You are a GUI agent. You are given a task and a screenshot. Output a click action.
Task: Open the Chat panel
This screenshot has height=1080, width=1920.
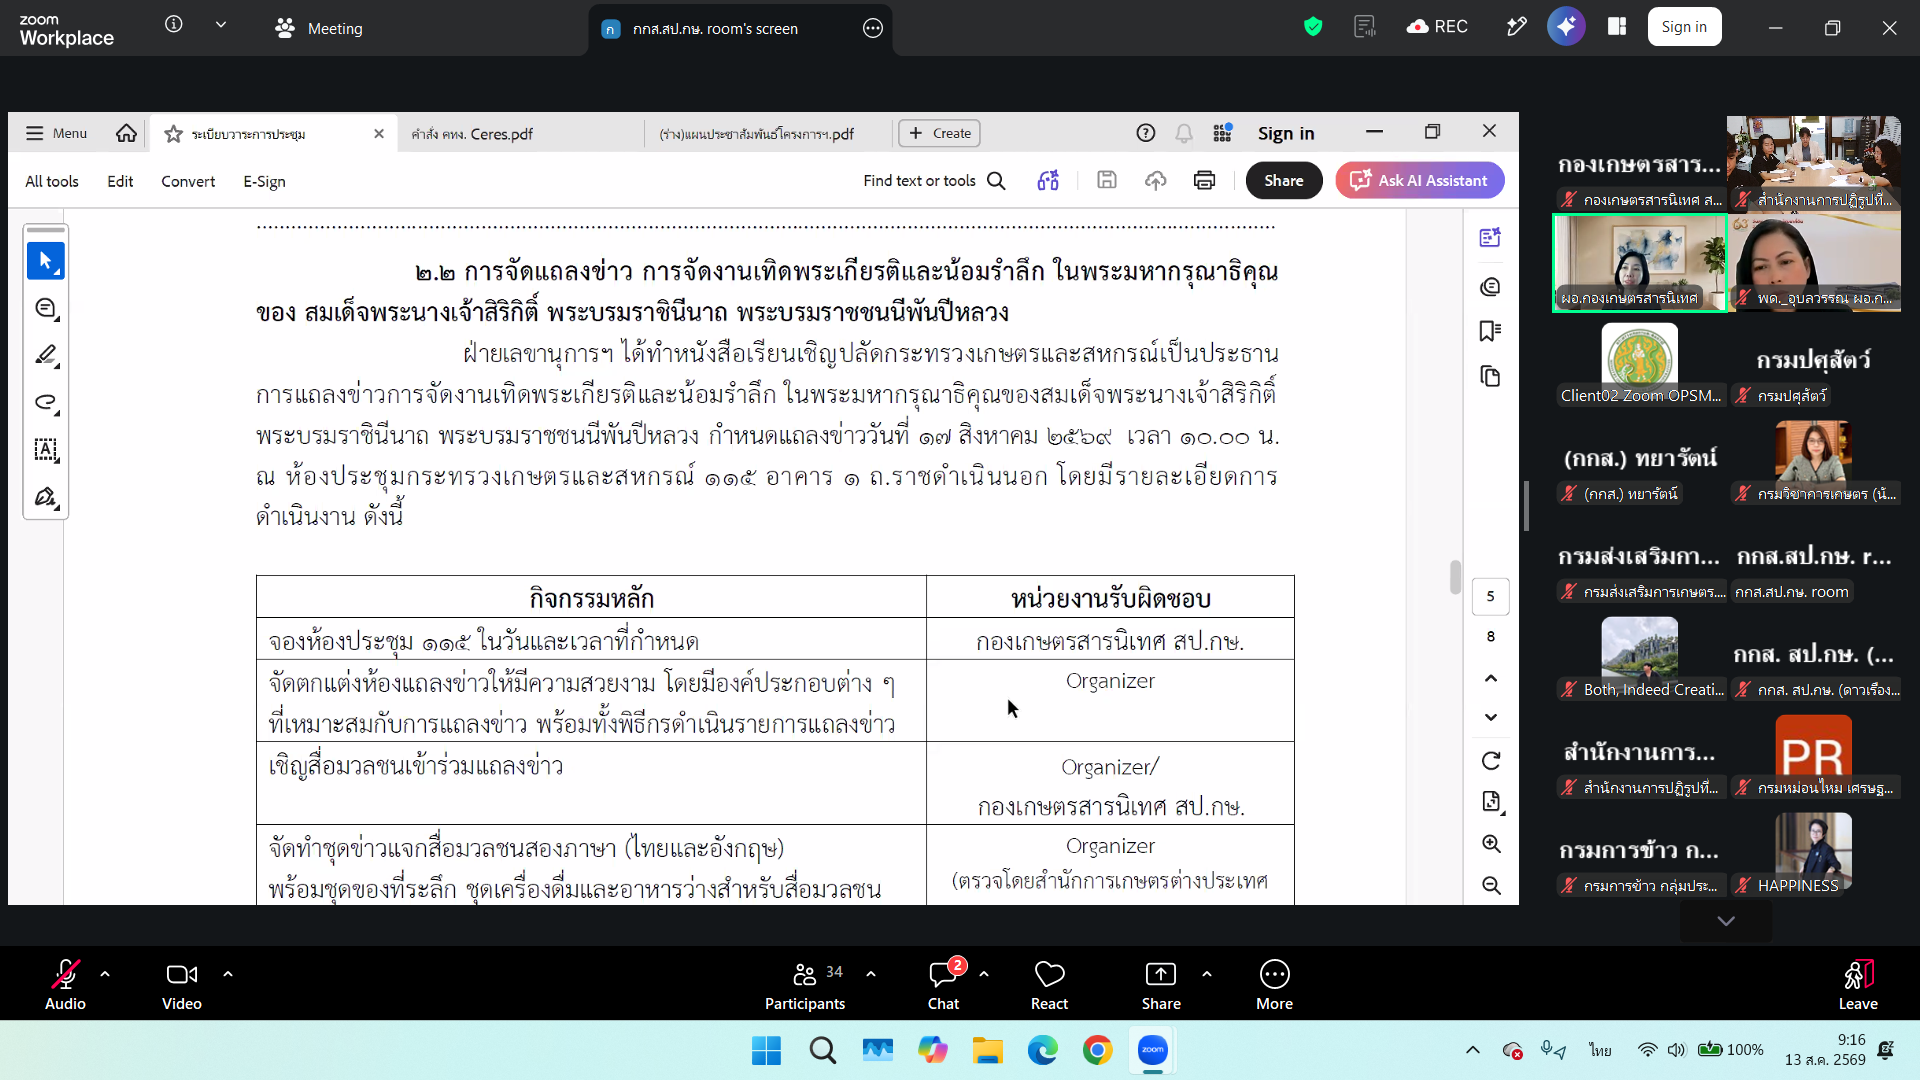tap(943, 985)
